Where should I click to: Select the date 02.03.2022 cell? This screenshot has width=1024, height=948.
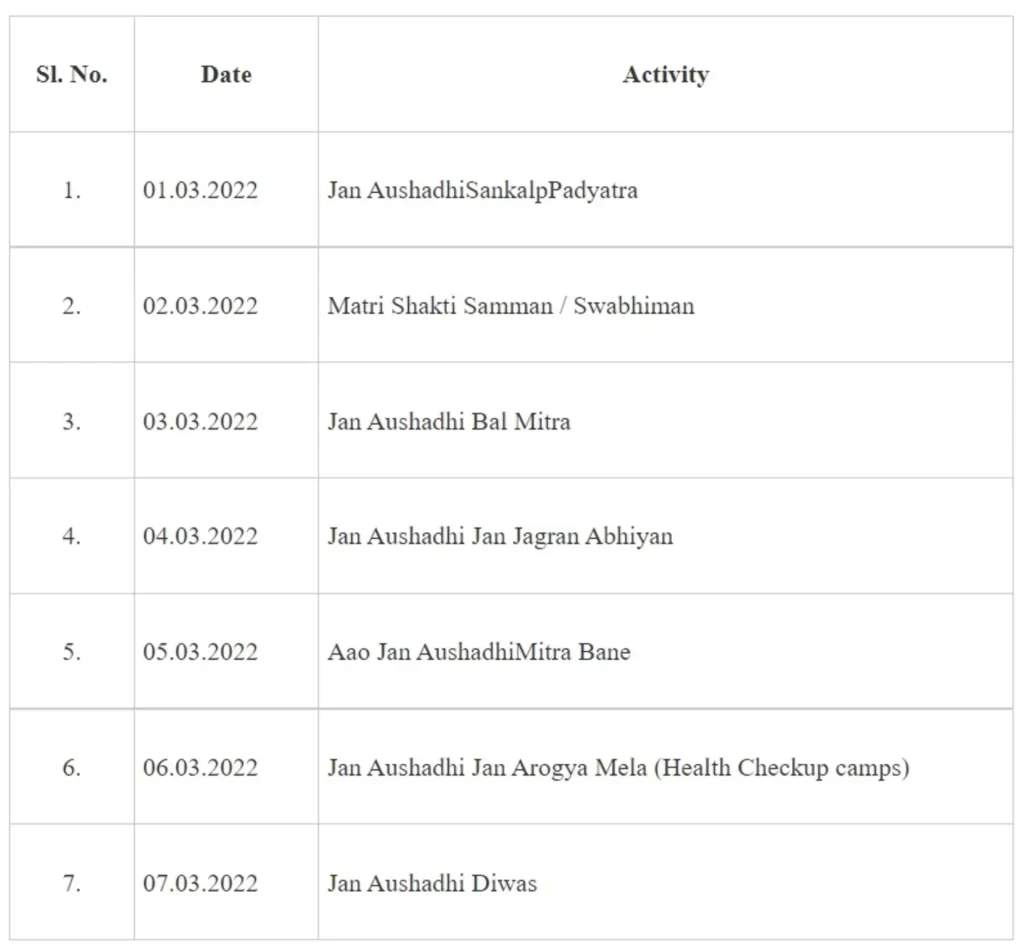(x=200, y=306)
